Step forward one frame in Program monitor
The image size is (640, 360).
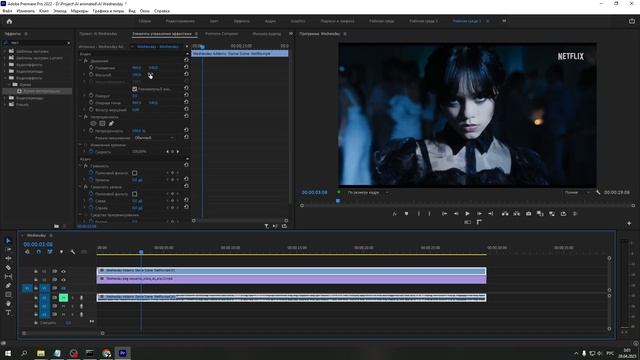[479, 213]
